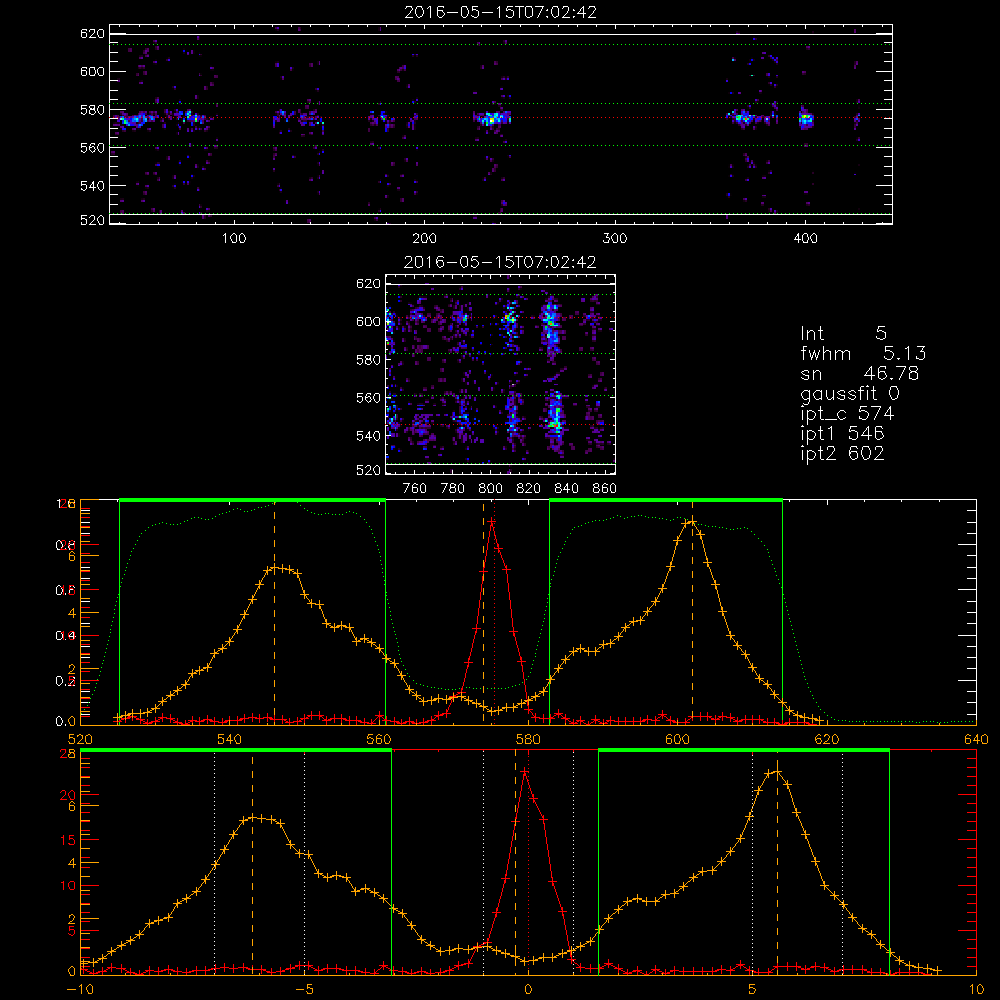Click x-axis label 400 on wide image
1000x1000 pixels.
pyautogui.click(x=805, y=239)
